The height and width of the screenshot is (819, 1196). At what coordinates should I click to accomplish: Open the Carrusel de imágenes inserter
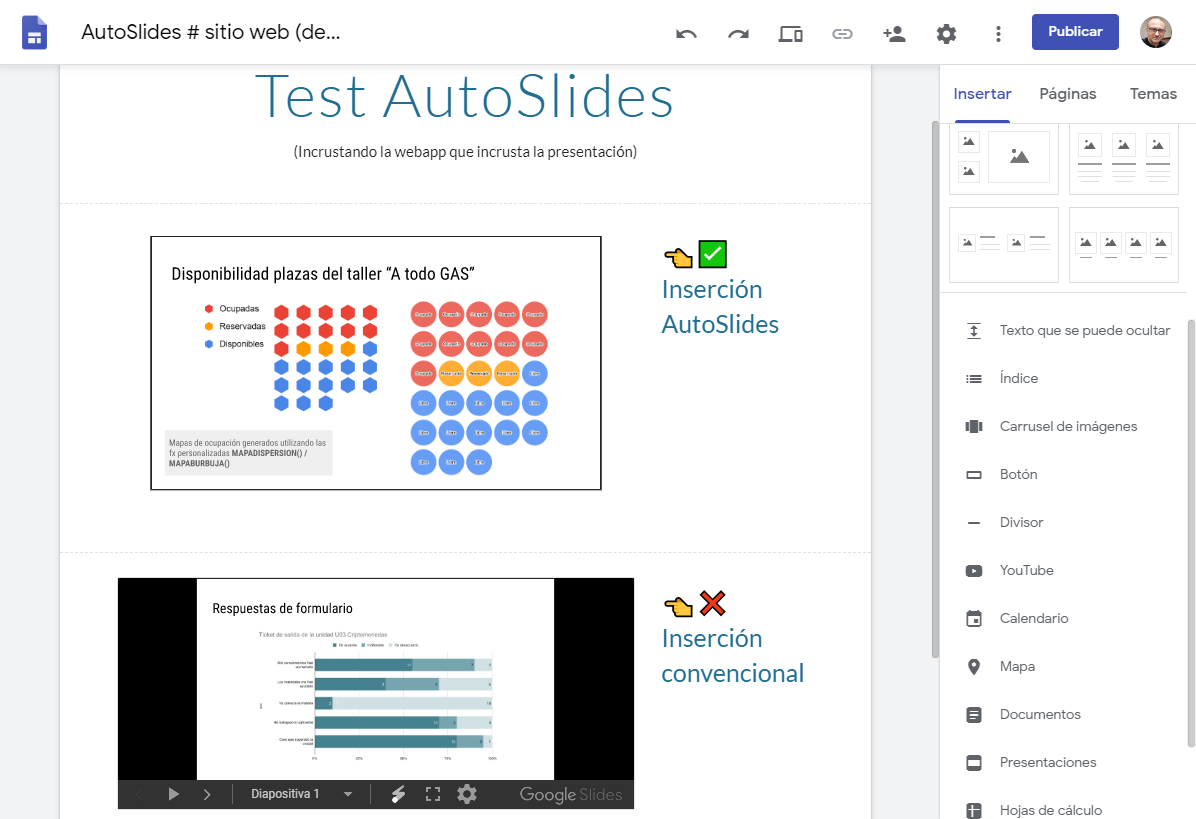click(x=1068, y=426)
